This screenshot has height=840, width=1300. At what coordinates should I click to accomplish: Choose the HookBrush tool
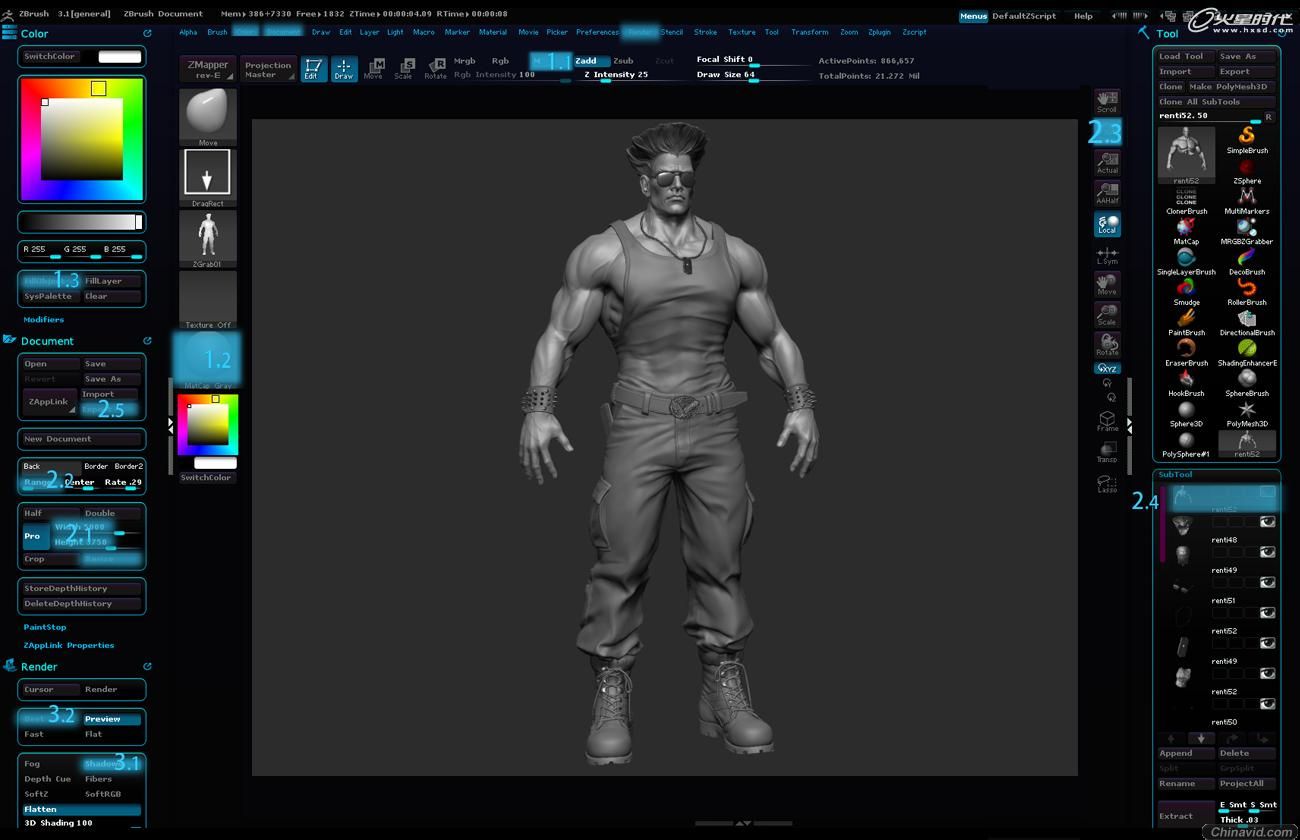pos(1186,381)
